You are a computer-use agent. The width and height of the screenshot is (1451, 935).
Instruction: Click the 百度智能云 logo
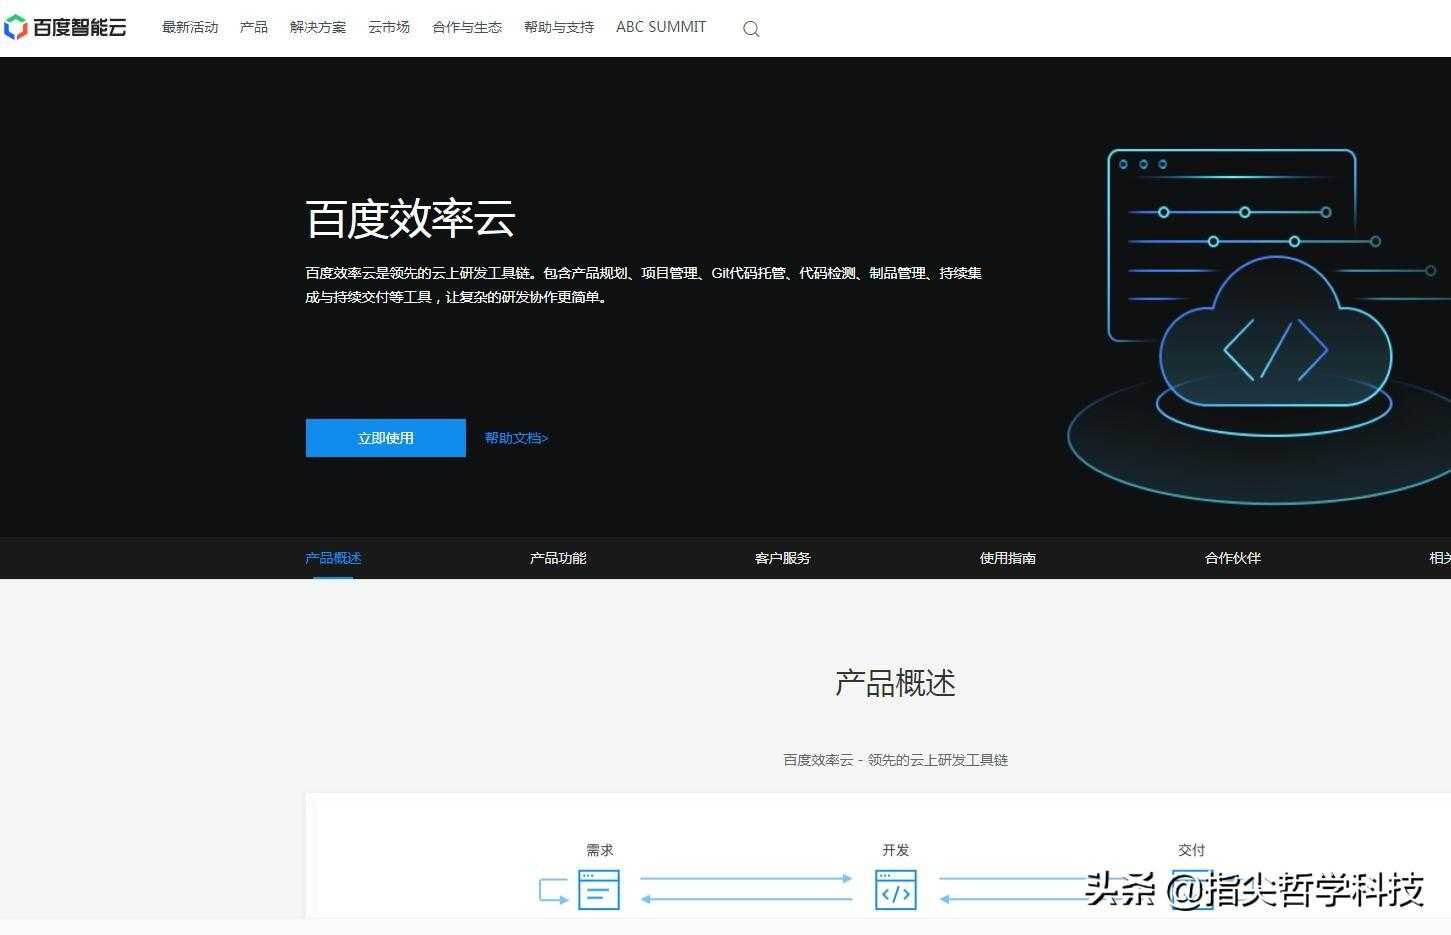[65, 27]
